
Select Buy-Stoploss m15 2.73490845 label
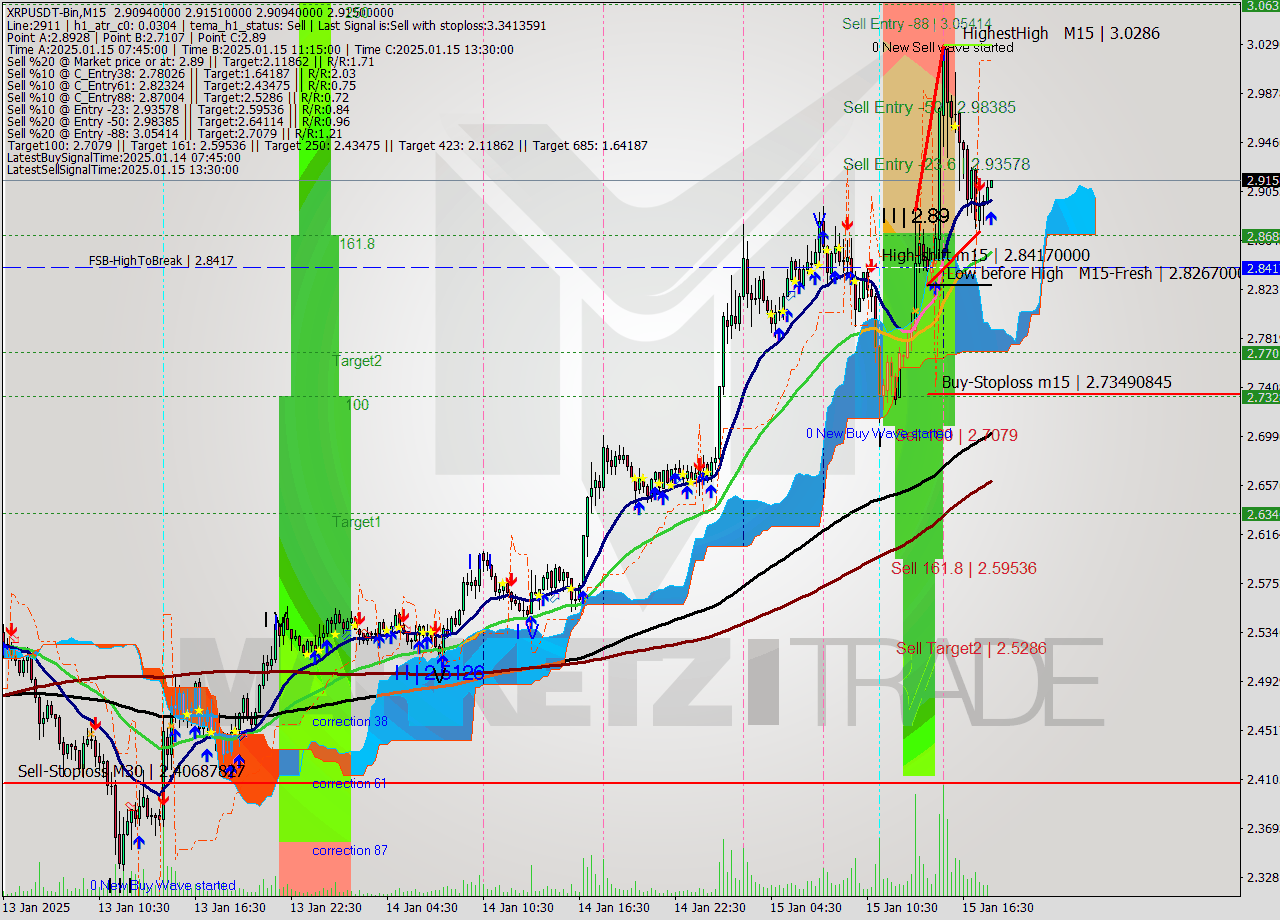pyautogui.click(x=1057, y=382)
